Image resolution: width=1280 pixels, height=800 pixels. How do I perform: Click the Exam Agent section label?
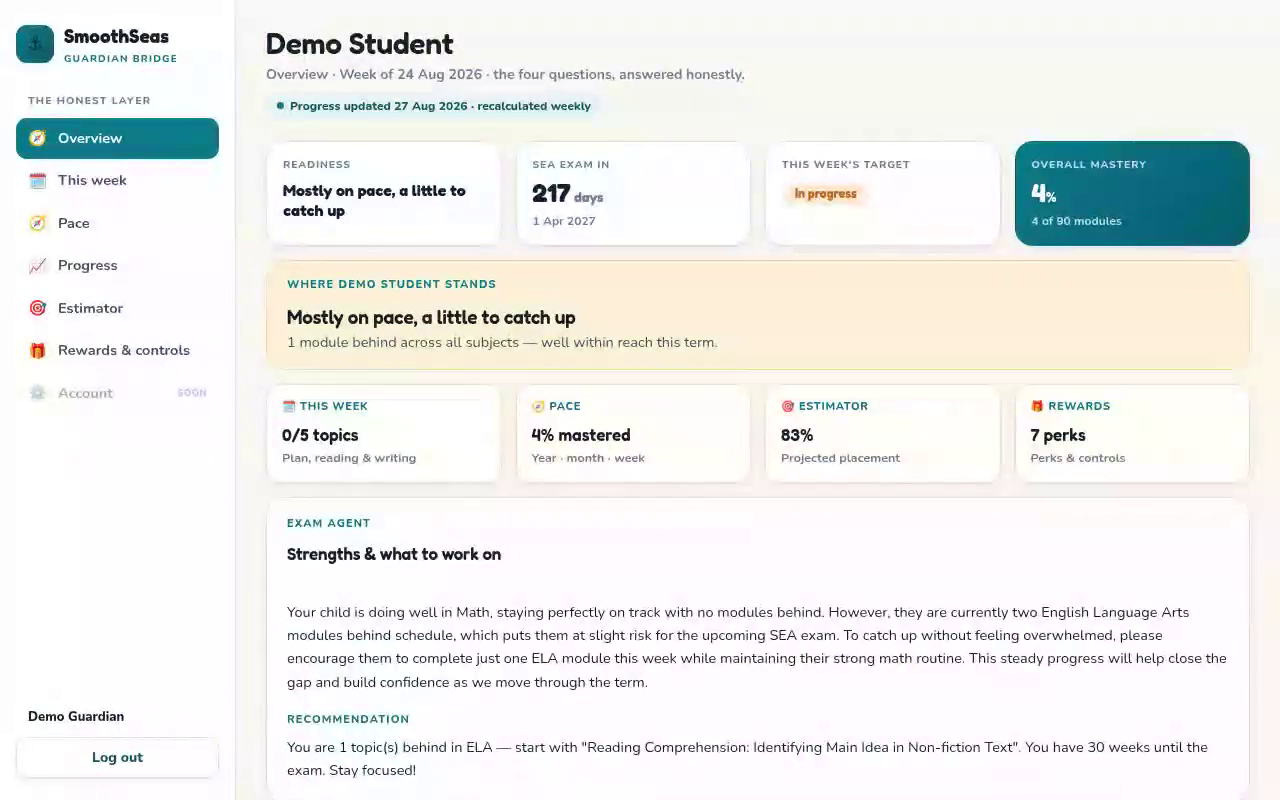329,523
